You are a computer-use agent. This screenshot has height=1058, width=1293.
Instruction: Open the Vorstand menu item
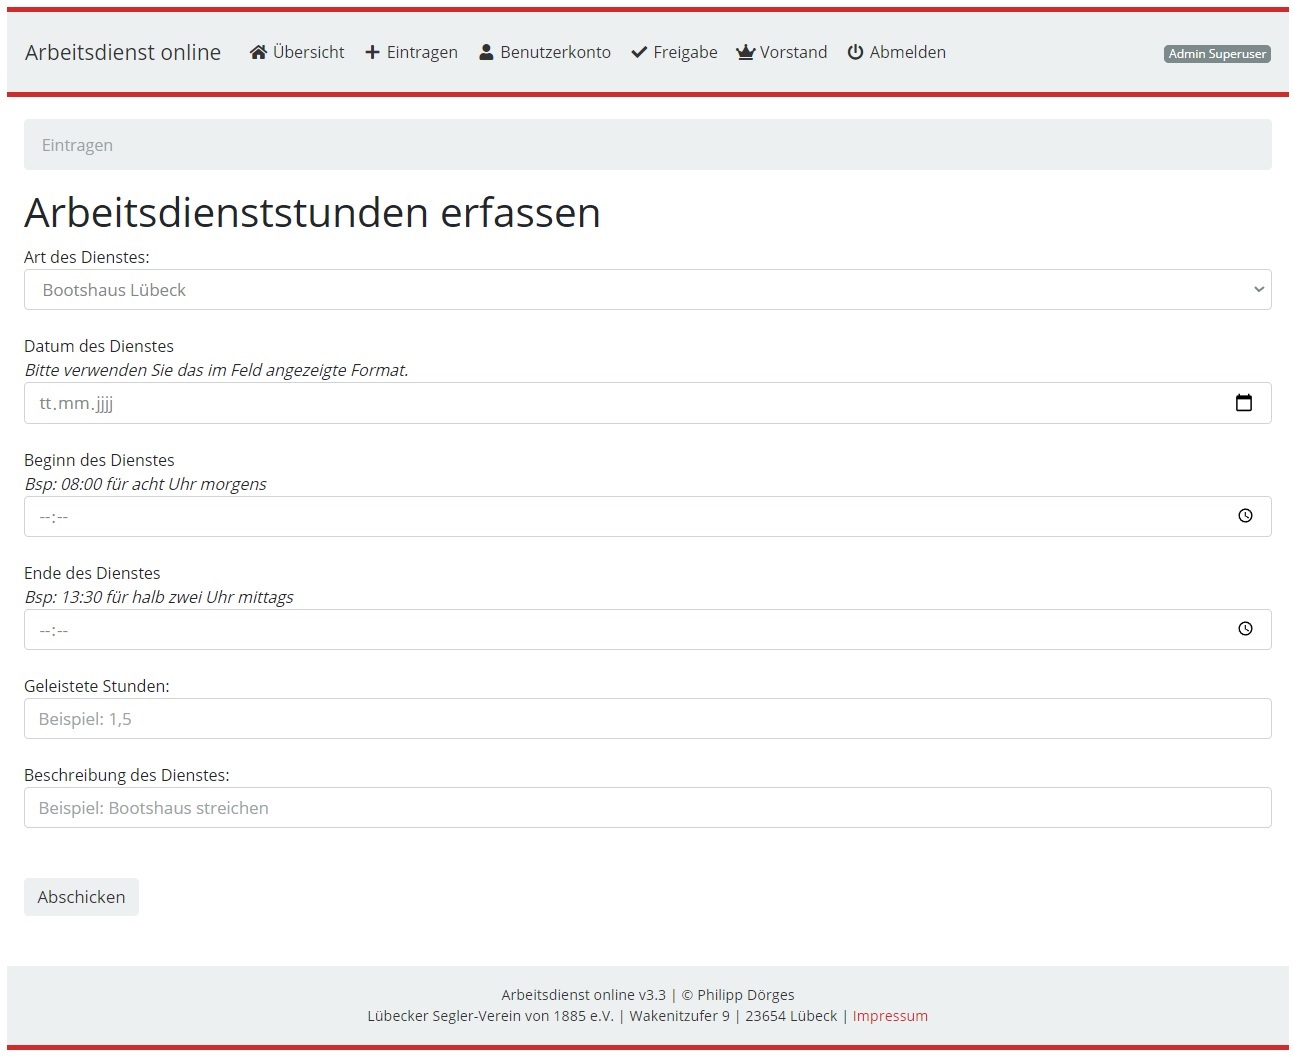[793, 52]
